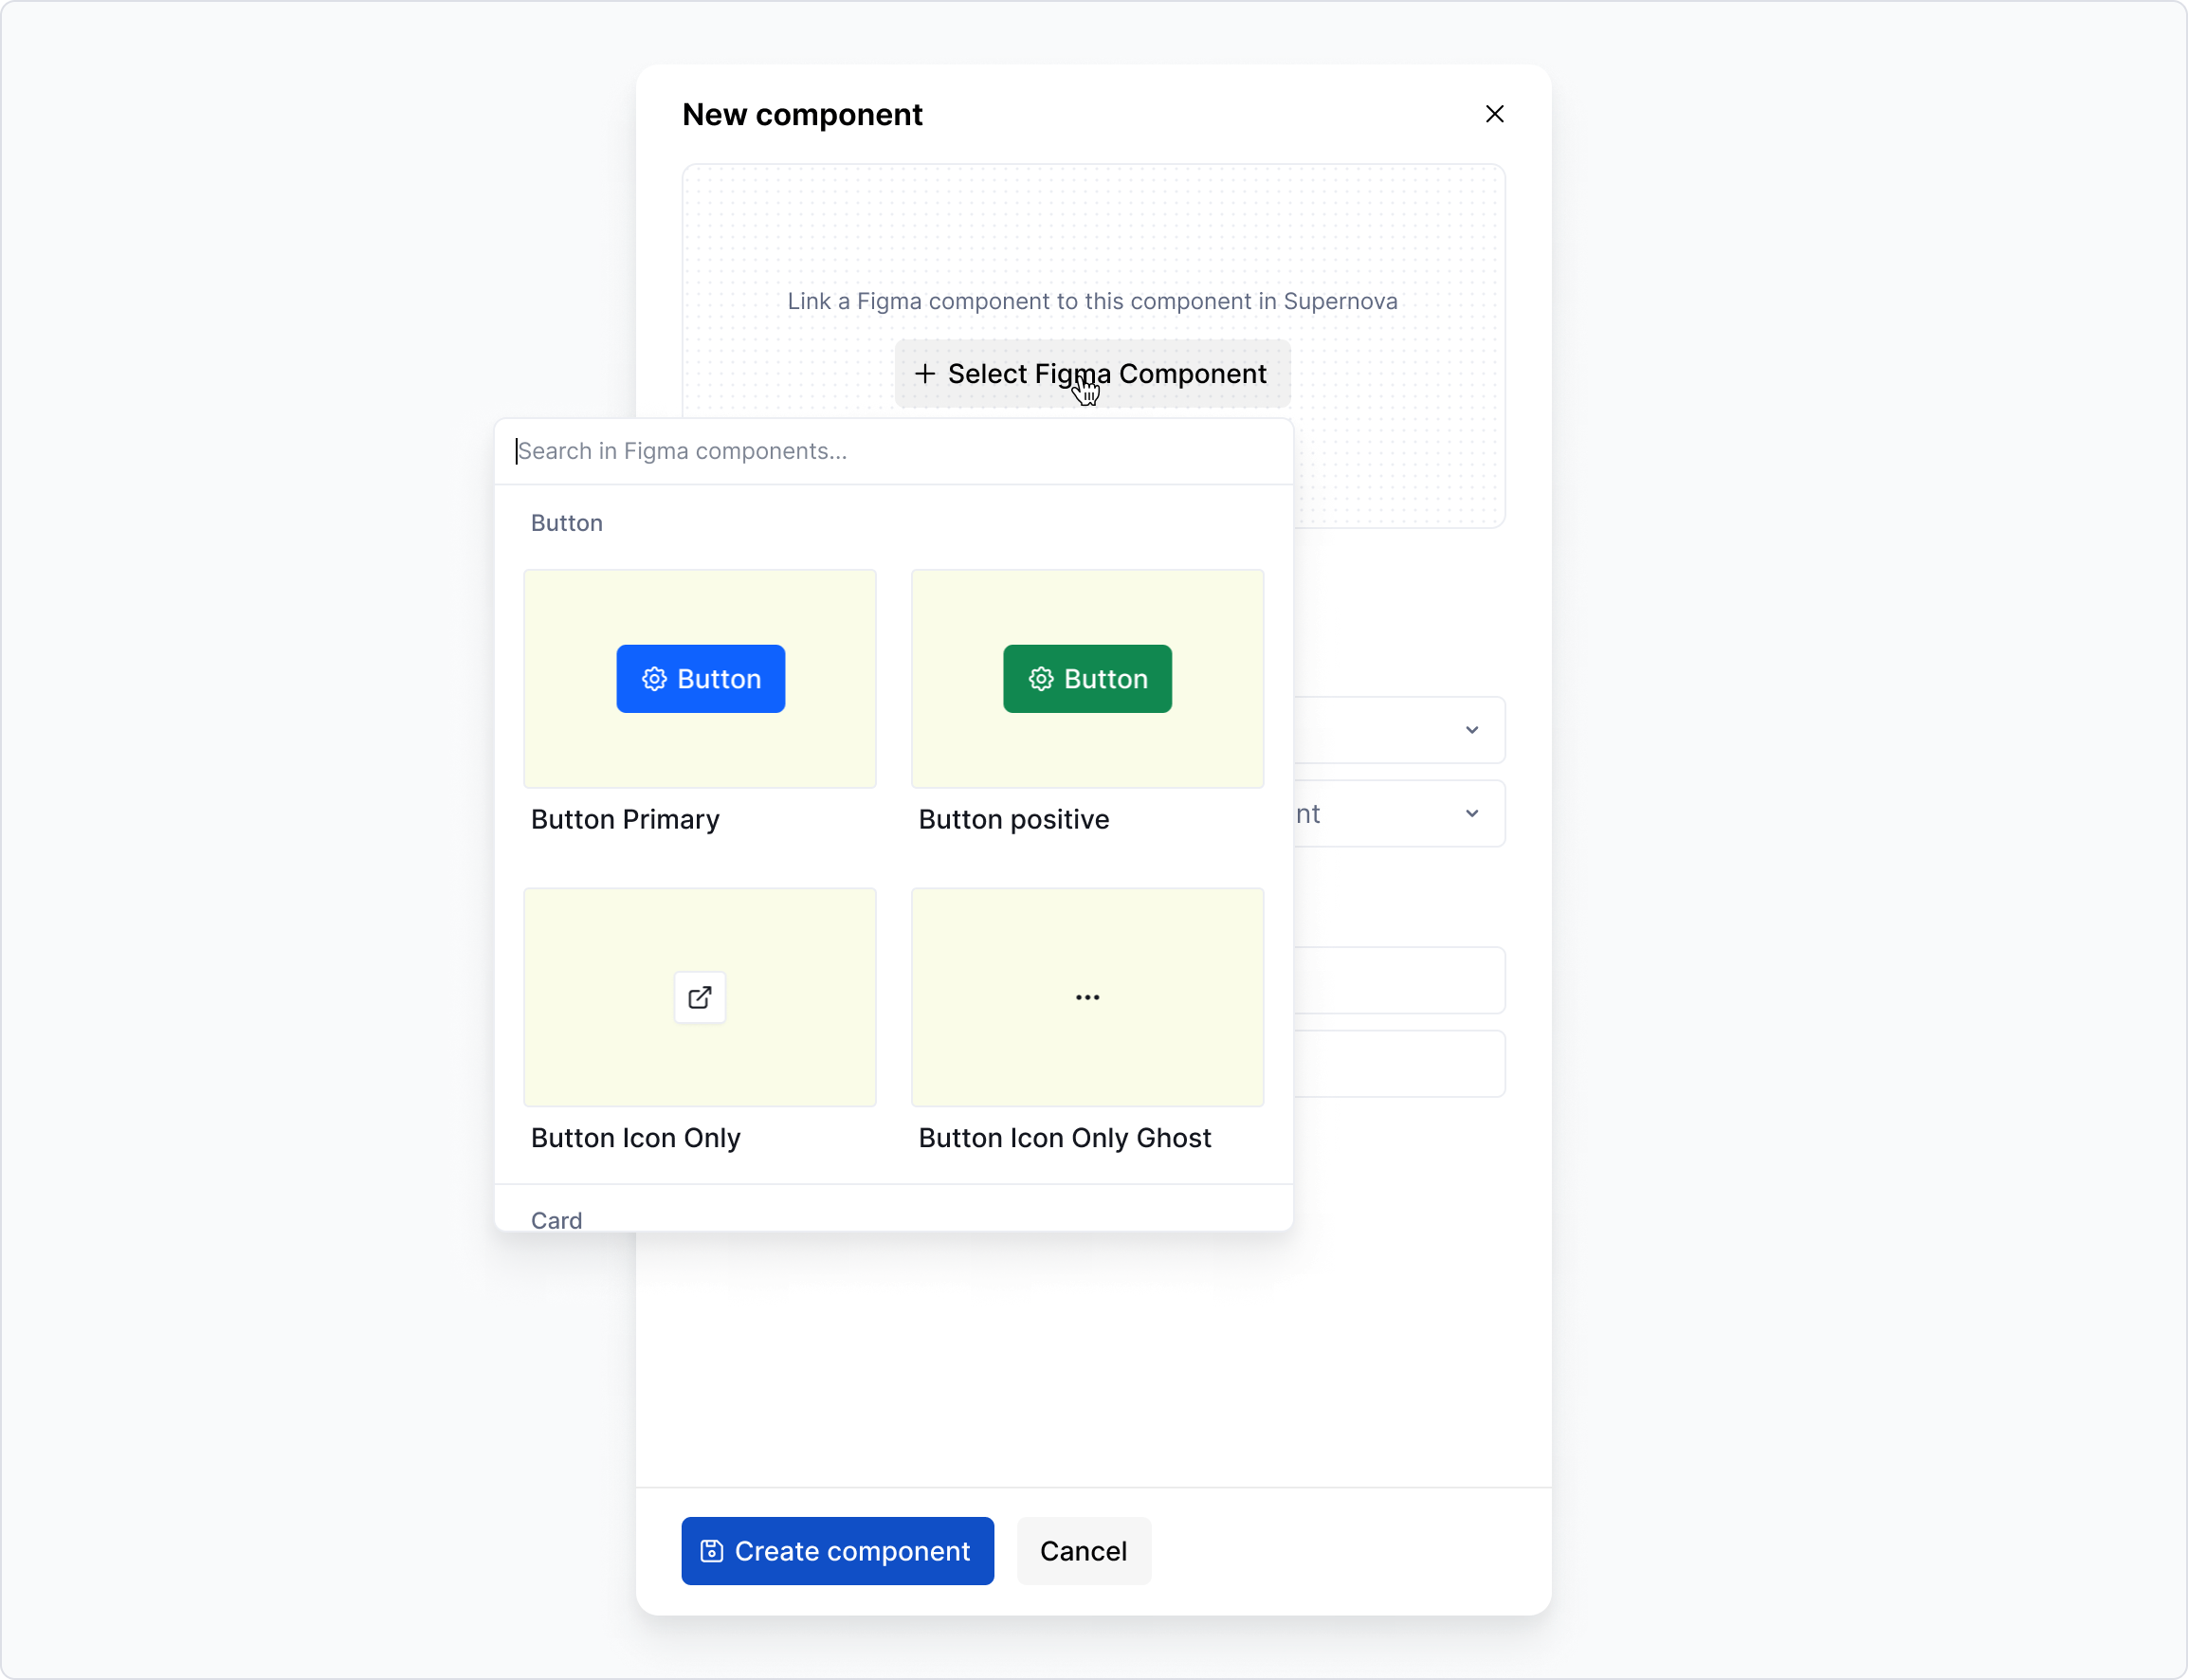The height and width of the screenshot is (1680, 2188).
Task: Click the gear icon in the blue Button preview
Action: (x=655, y=679)
